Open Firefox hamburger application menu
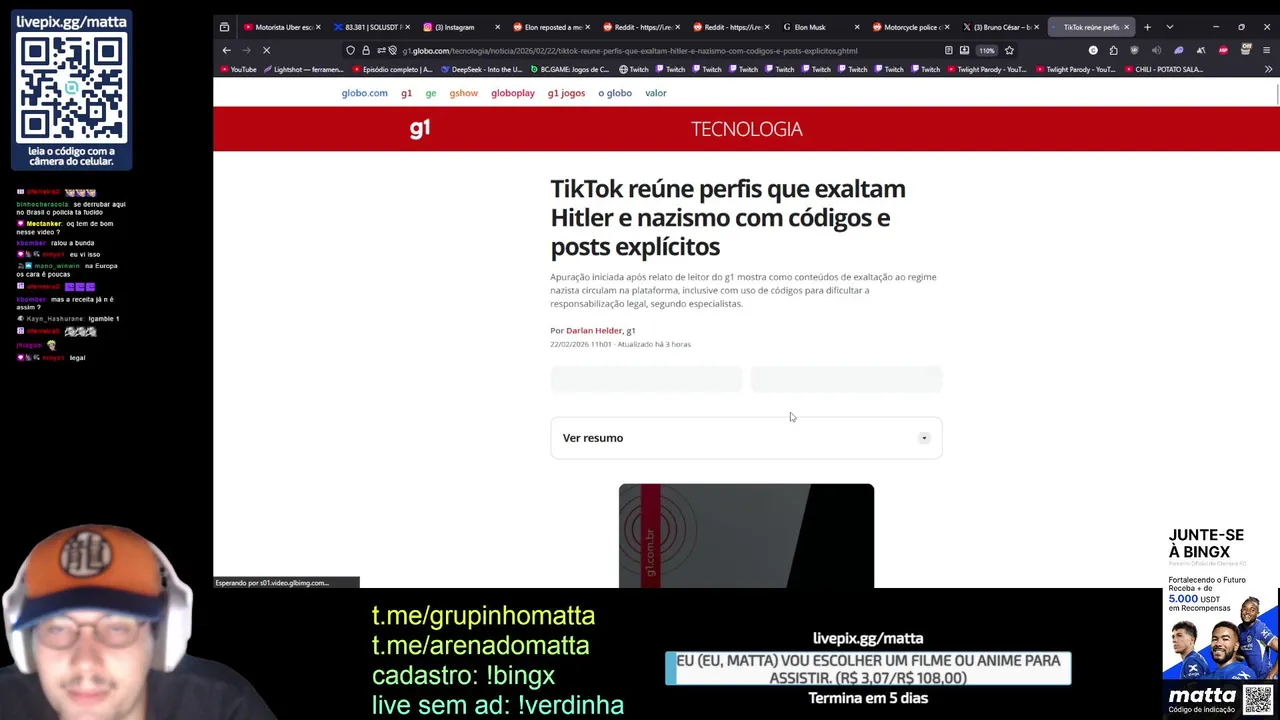Viewport: 1280px width, 720px height. [x=1267, y=50]
